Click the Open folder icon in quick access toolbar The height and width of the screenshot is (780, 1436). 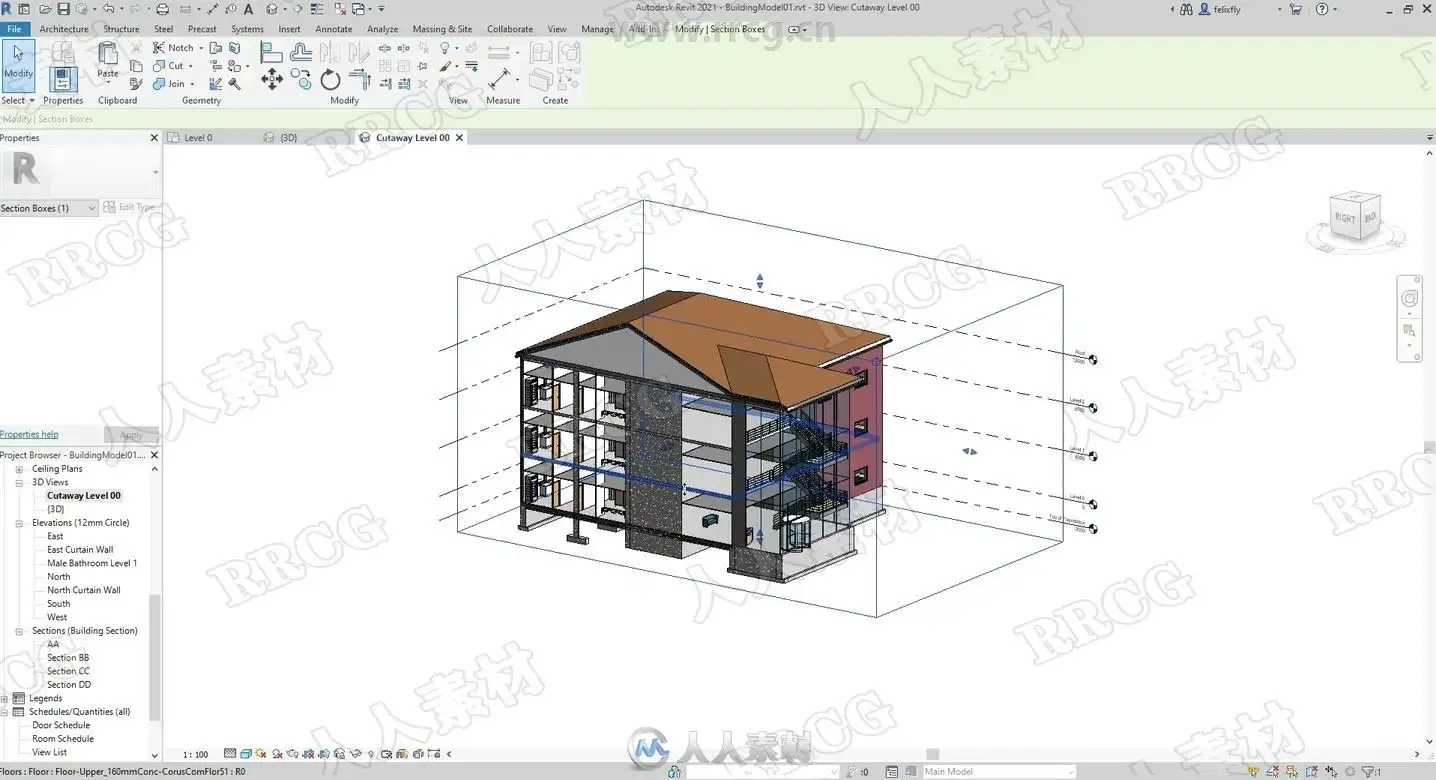43,9
